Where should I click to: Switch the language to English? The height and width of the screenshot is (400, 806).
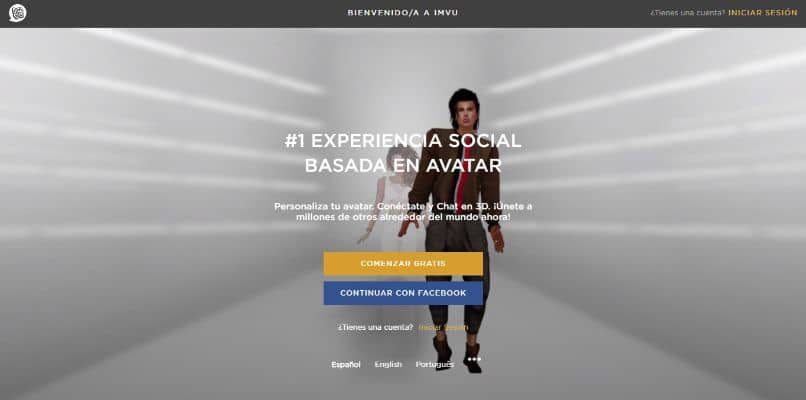pyautogui.click(x=388, y=365)
